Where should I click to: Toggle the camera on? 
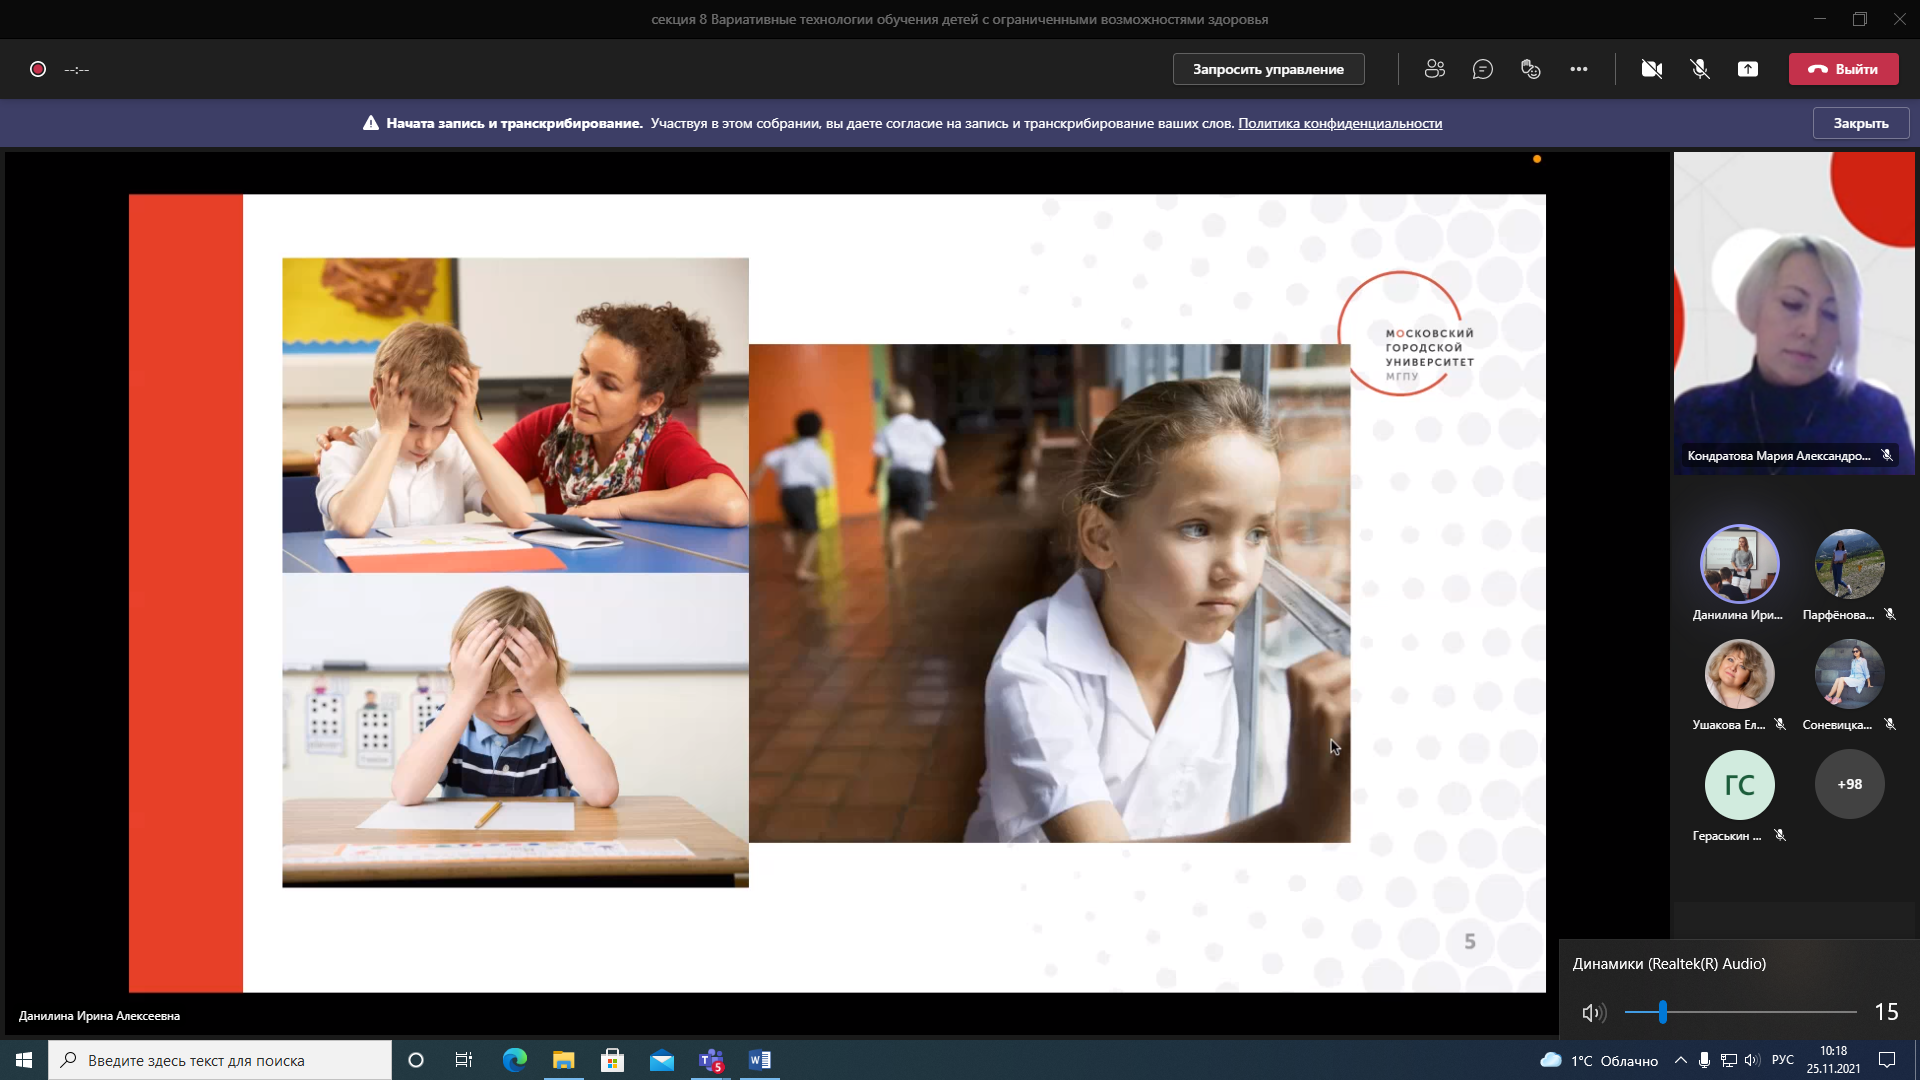(1651, 69)
